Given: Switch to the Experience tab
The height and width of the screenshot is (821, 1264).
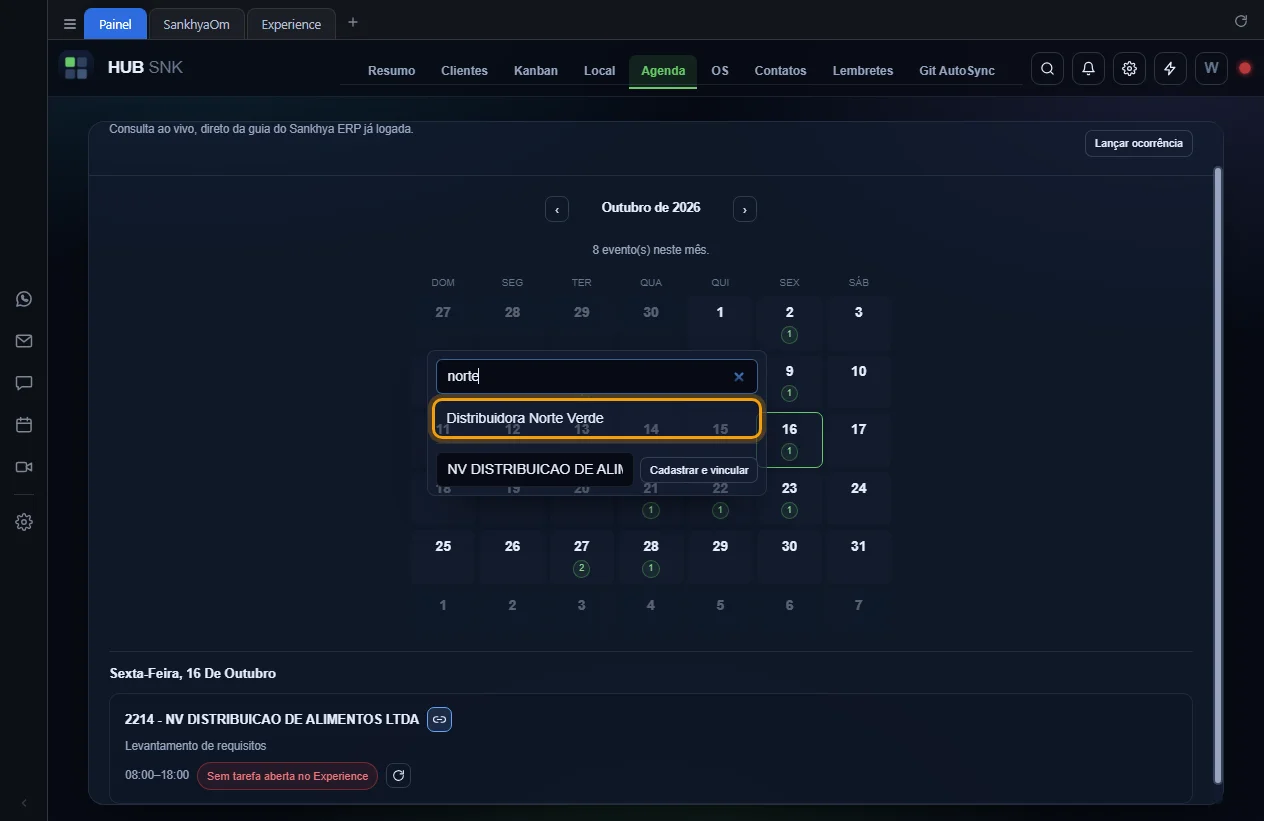Looking at the screenshot, I should pyautogui.click(x=291, y=24).
